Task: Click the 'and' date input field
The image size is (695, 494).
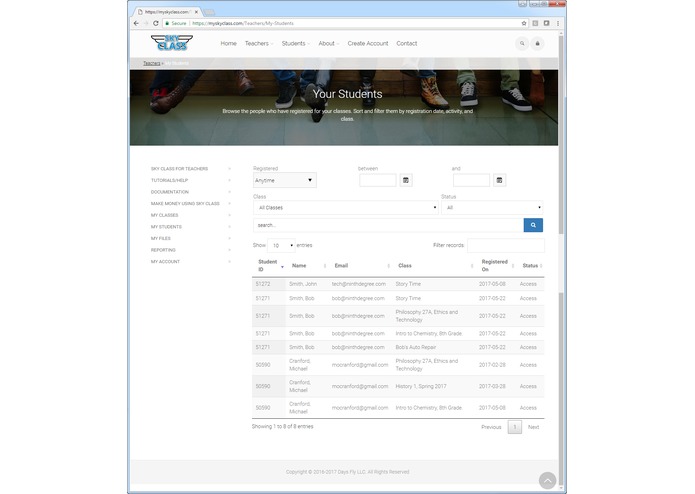Action: [472, 180]
